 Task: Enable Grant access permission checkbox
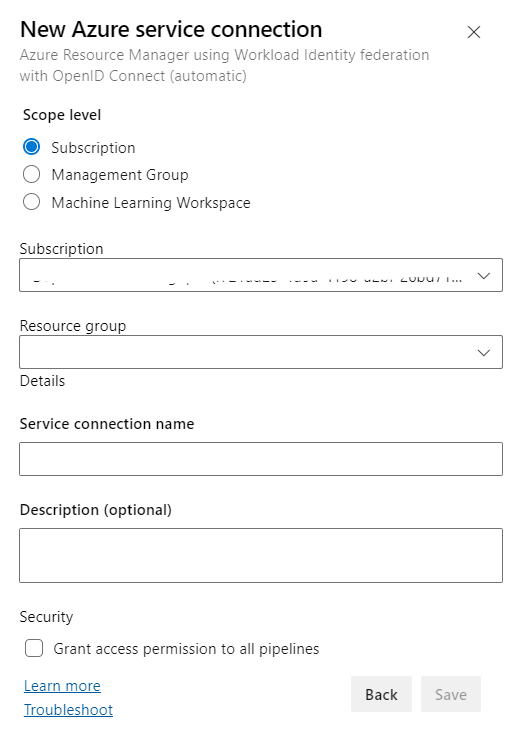34,649
